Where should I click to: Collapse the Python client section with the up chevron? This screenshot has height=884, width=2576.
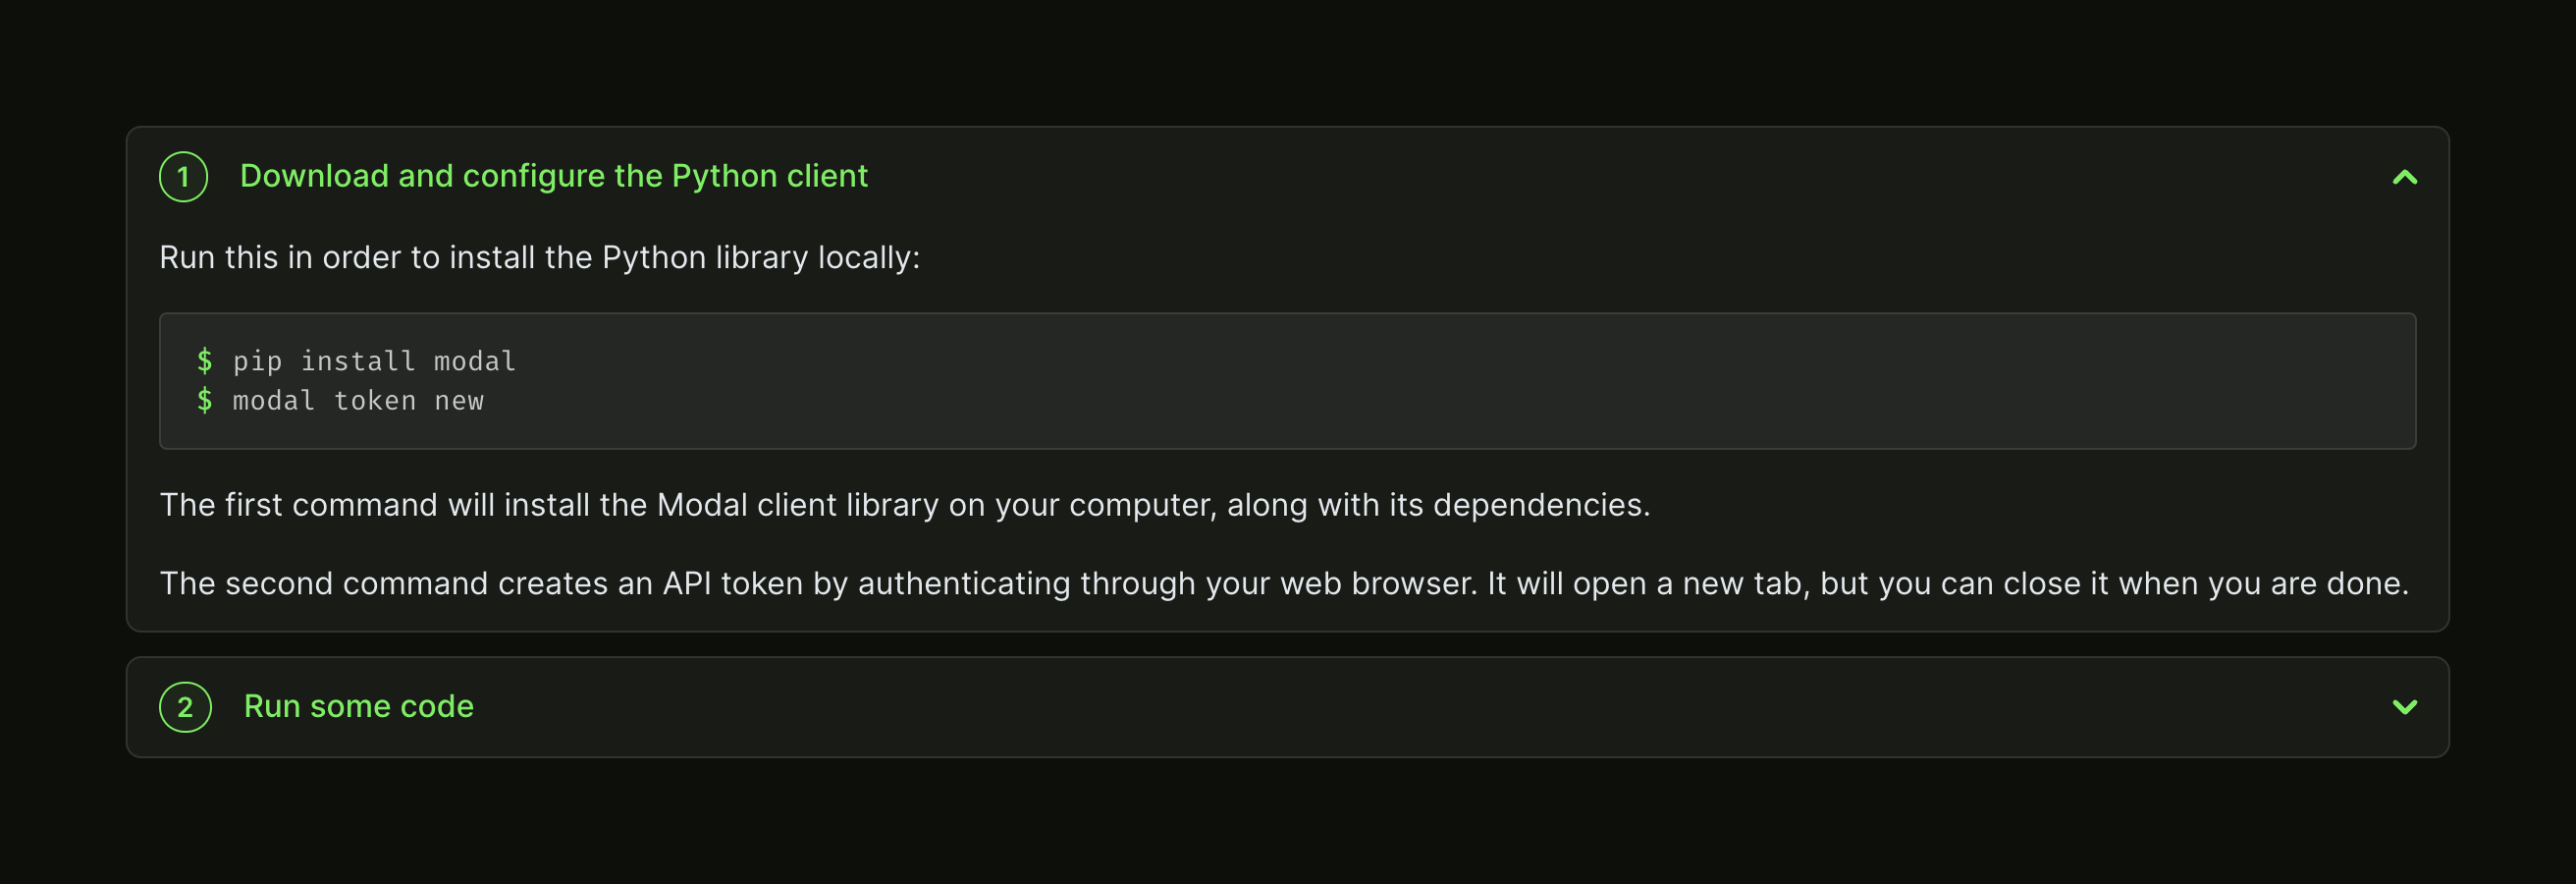(x=2404, y=177)
